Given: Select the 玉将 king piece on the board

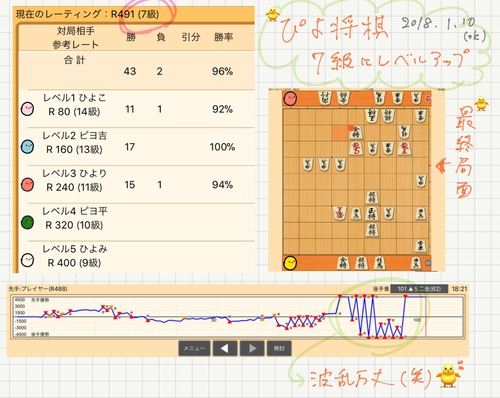Looking at the screenshot, I should [372, 213].
